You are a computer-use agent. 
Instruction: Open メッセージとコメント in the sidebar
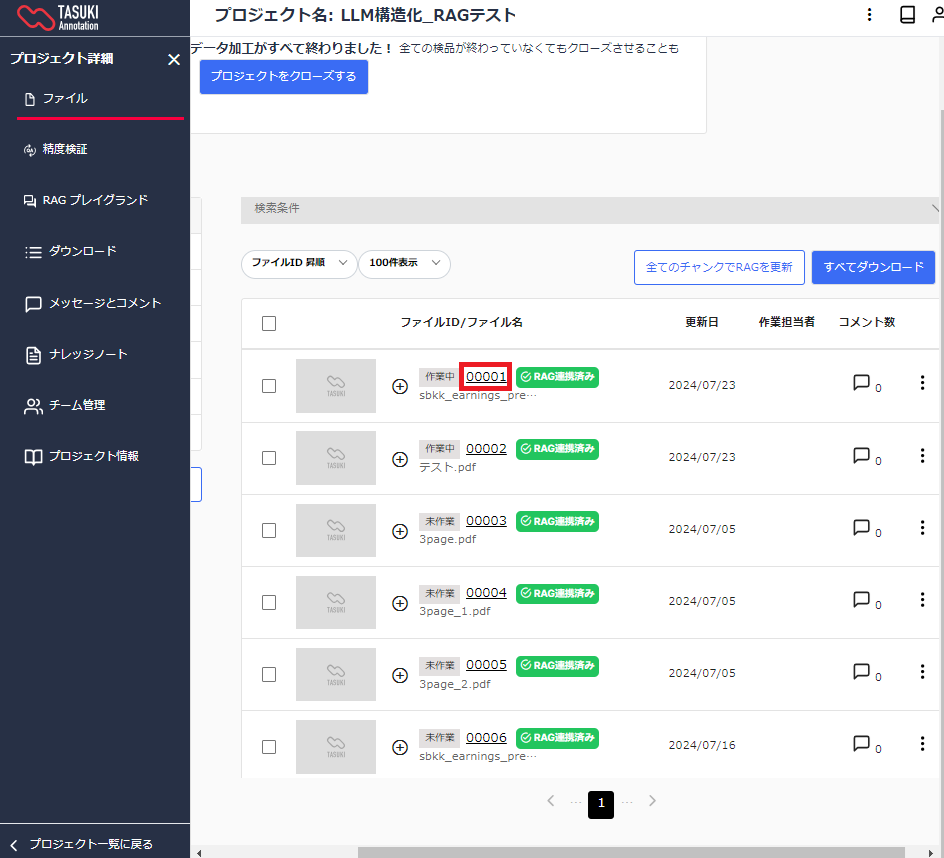coord(93,303)
